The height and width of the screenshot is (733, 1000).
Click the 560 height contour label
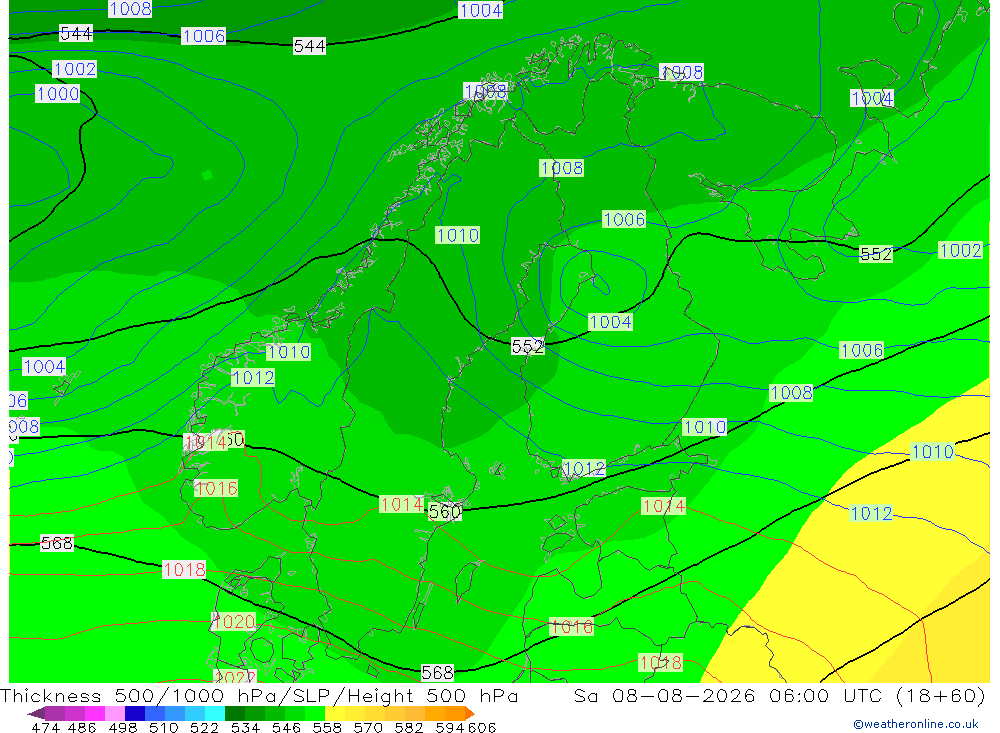[x=445, y=512]
